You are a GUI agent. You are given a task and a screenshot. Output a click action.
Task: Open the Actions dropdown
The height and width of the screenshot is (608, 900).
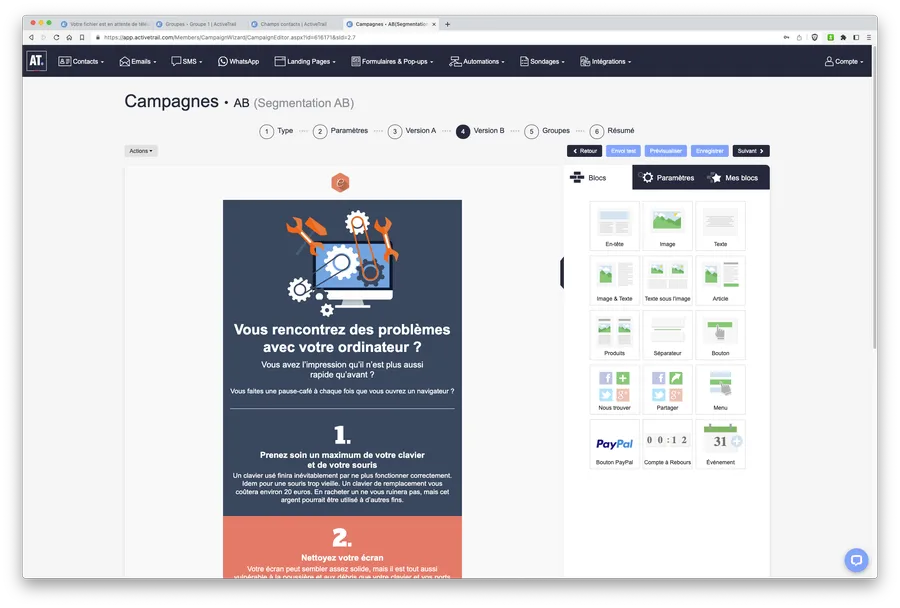(141, 151)
